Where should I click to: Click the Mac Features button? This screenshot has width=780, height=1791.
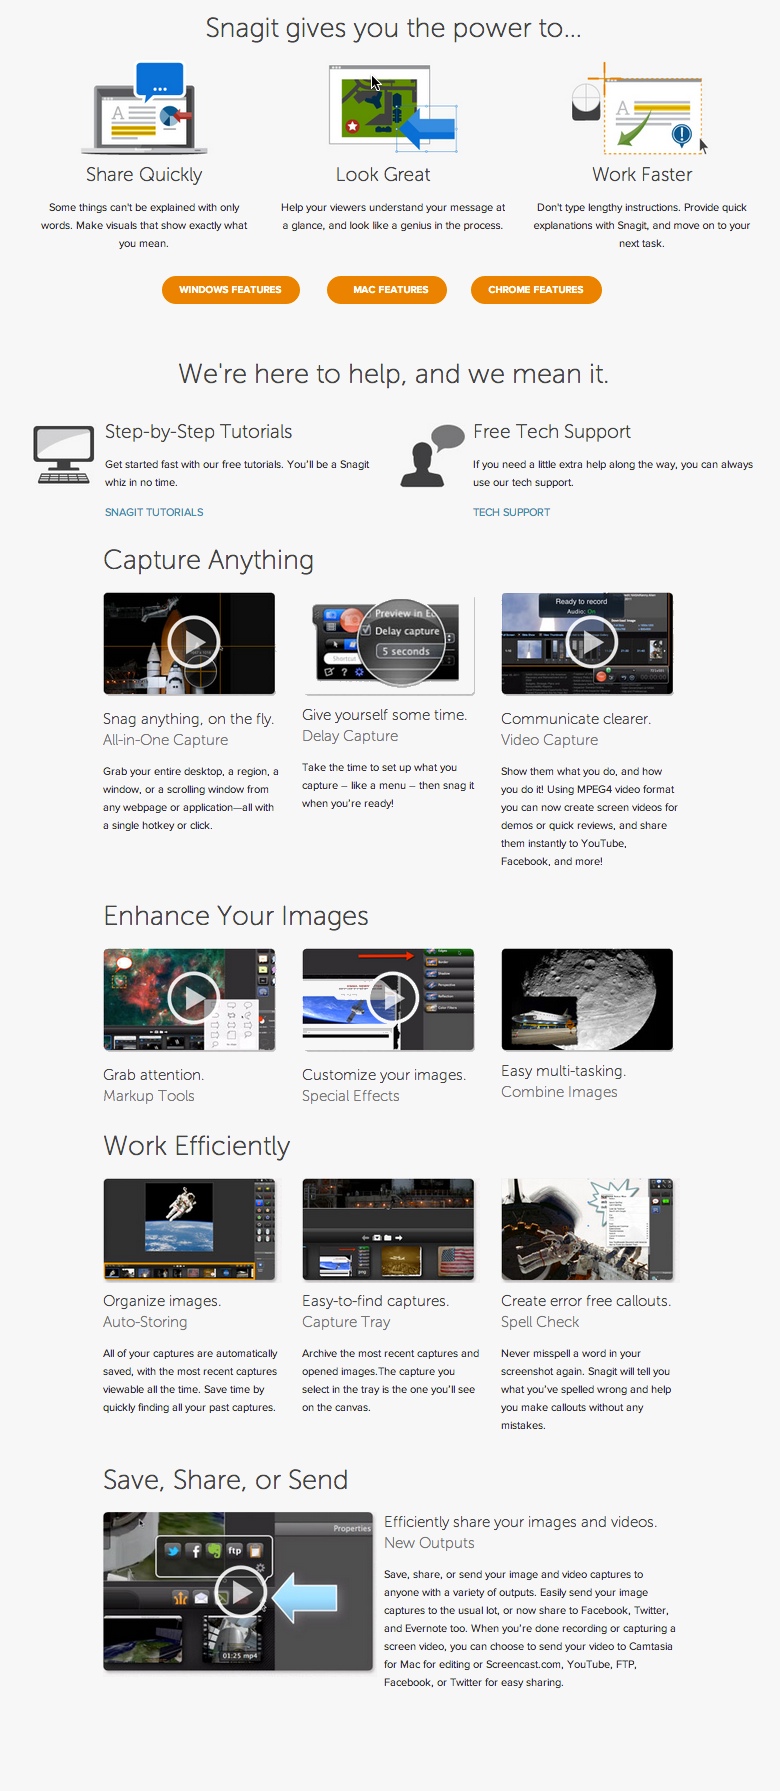tap(387, 290)
